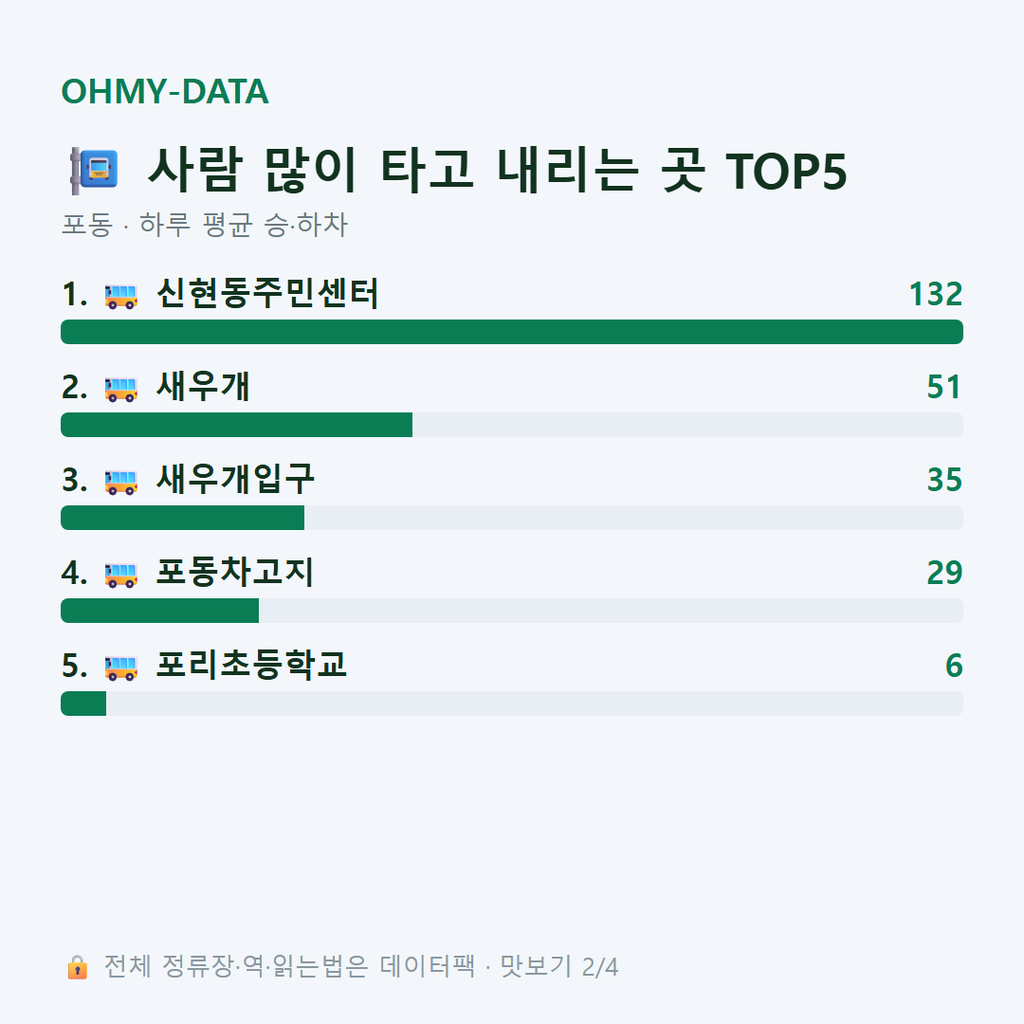Click the value 6 for 포리초등학교

(x=954, y=665)
